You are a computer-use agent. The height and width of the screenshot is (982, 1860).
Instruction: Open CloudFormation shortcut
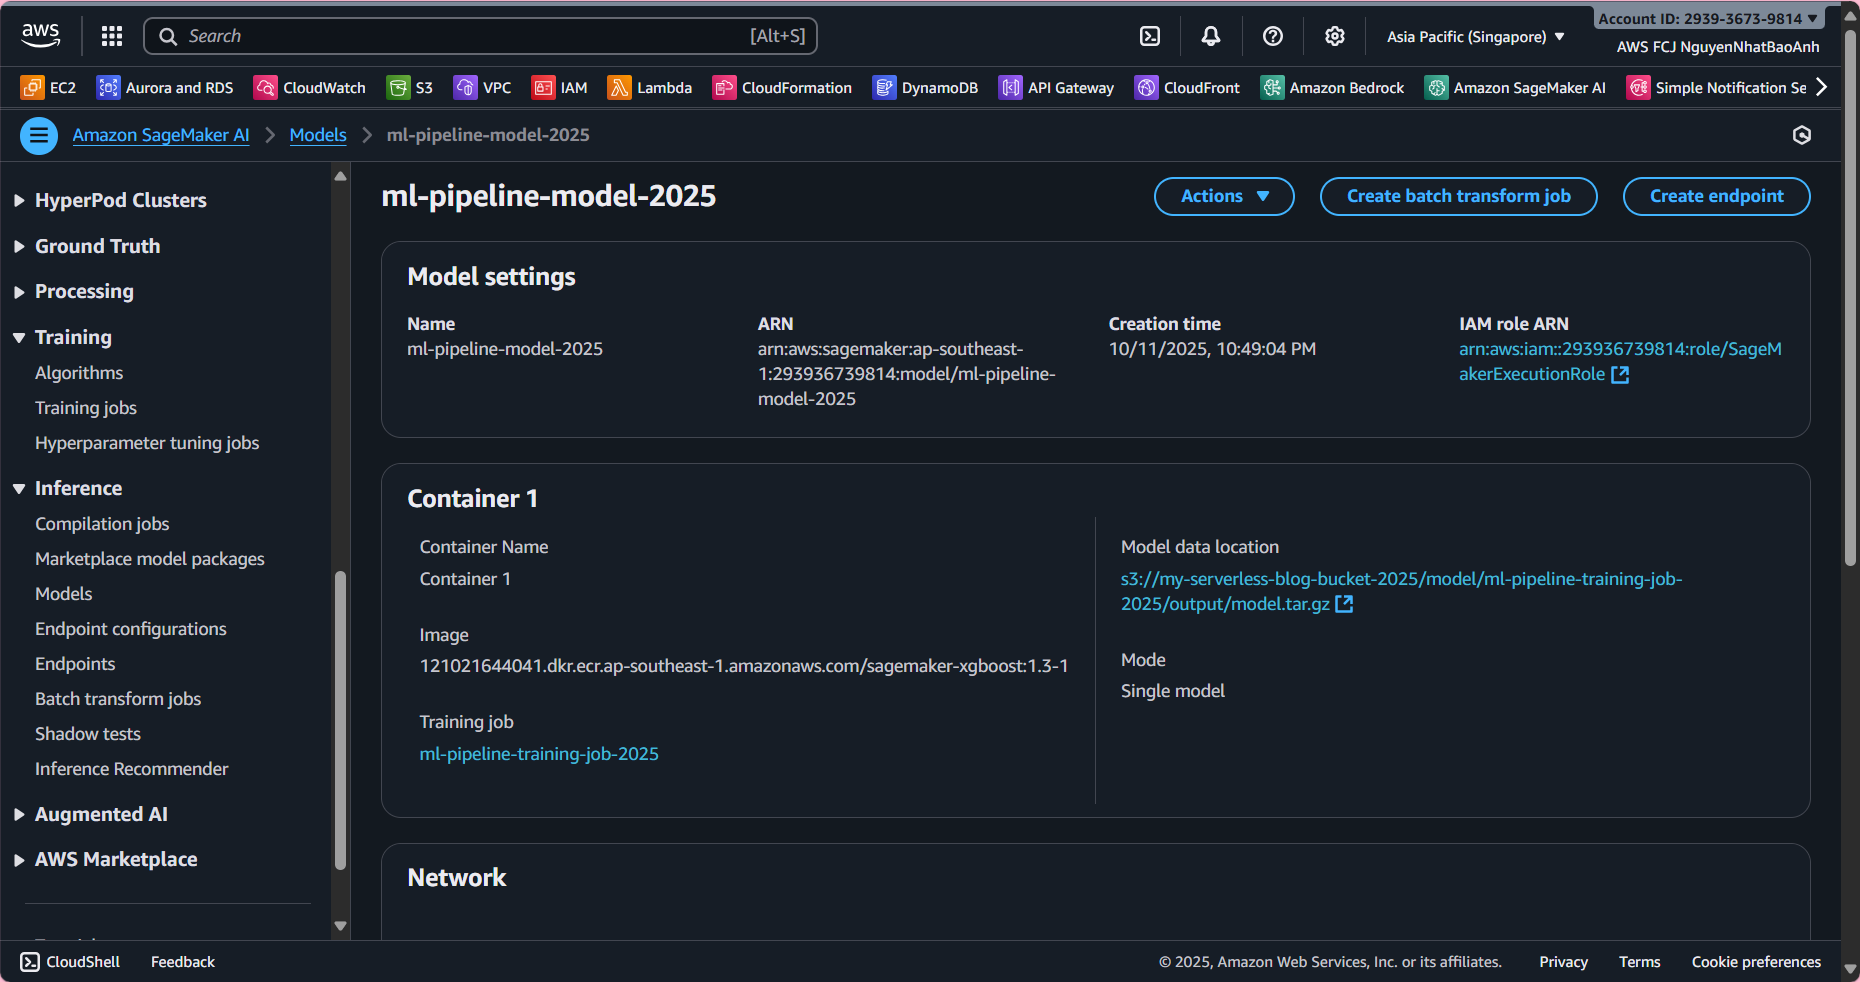[x=782, y=88]
